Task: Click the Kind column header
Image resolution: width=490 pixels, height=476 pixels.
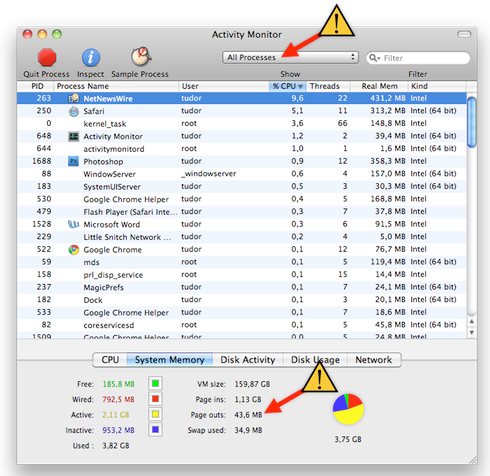Action: (x=437, y=86)
